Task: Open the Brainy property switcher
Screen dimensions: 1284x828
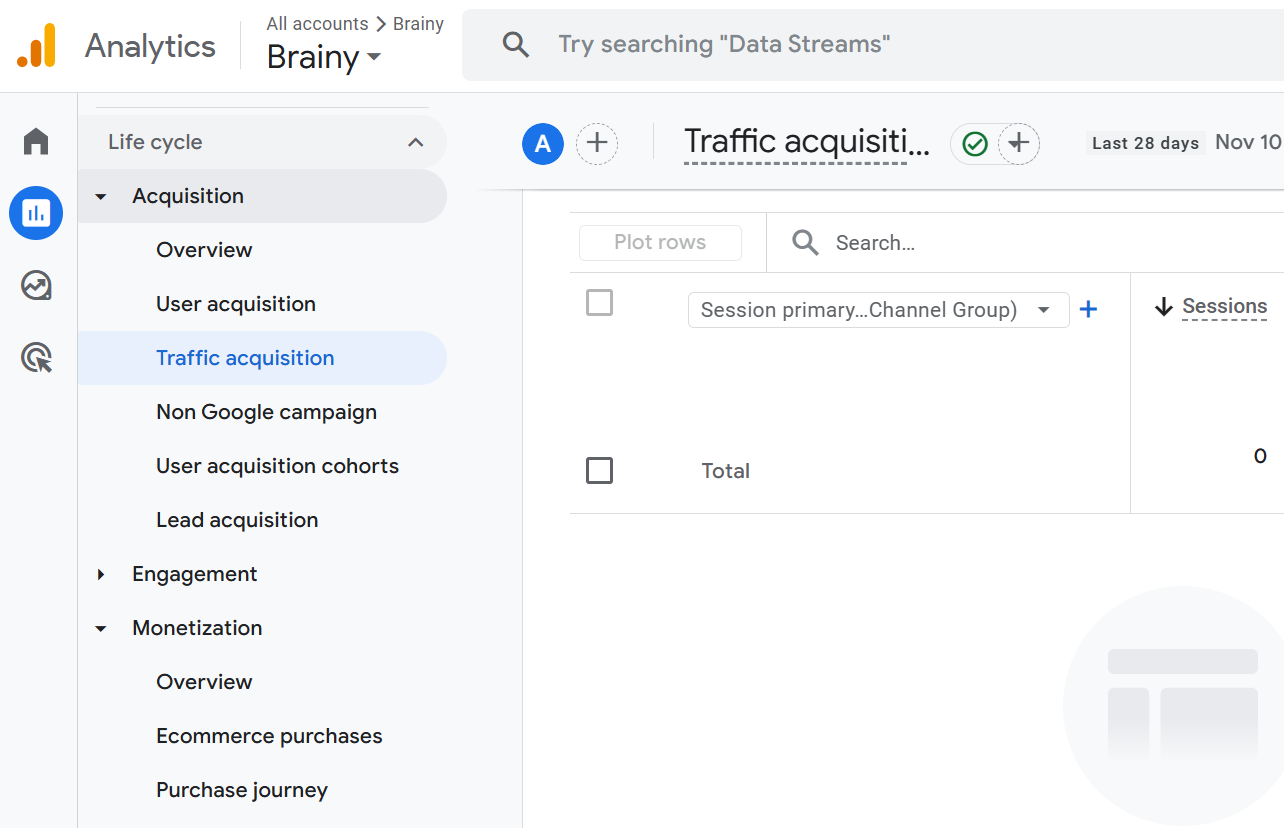Action: click(x=322, y=57)
